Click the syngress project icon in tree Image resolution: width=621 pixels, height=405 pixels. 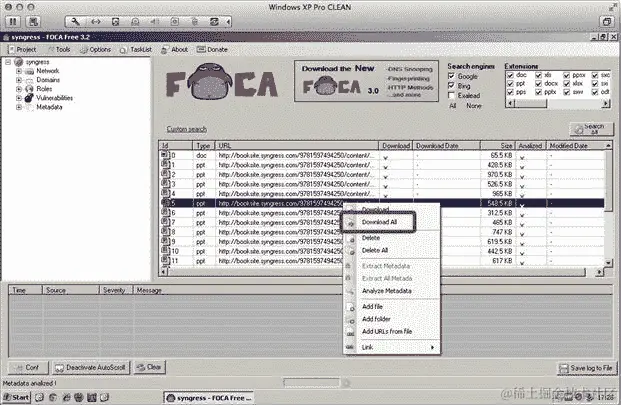click(x=19, y=62)
